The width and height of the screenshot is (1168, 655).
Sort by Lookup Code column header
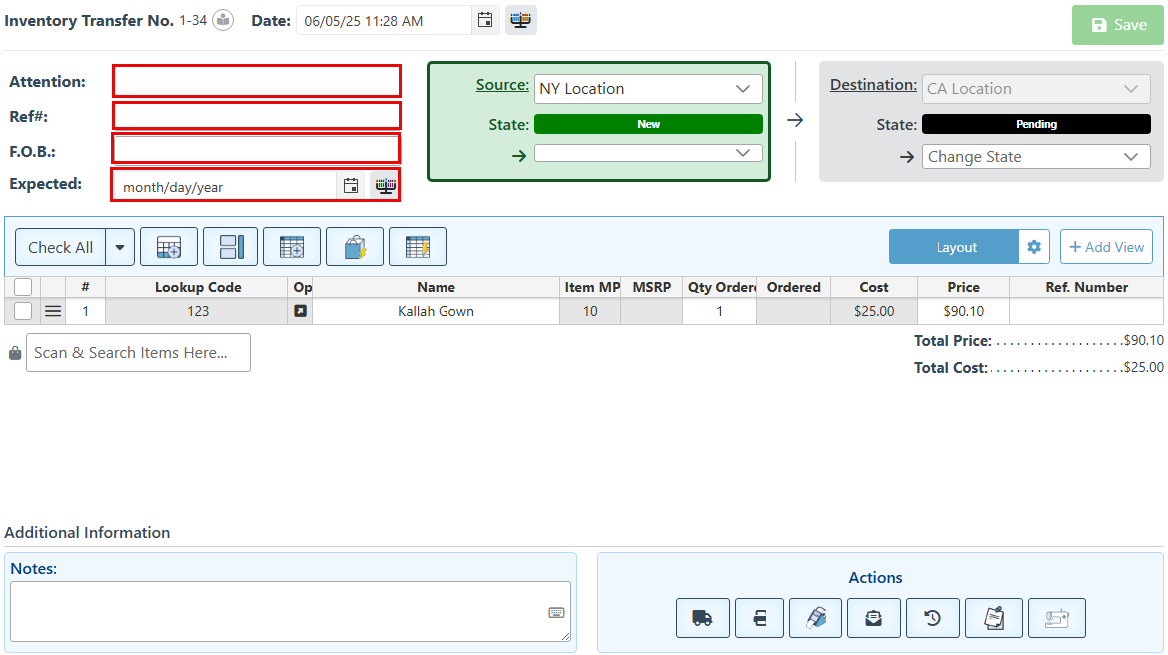point(197,287)
